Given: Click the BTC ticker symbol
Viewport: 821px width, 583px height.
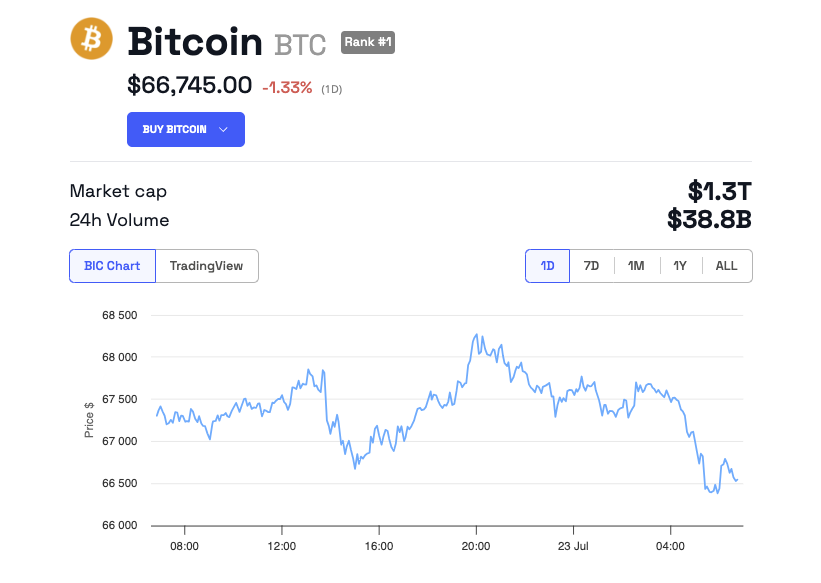Looking at the screenshot, I should pos(300,44).
